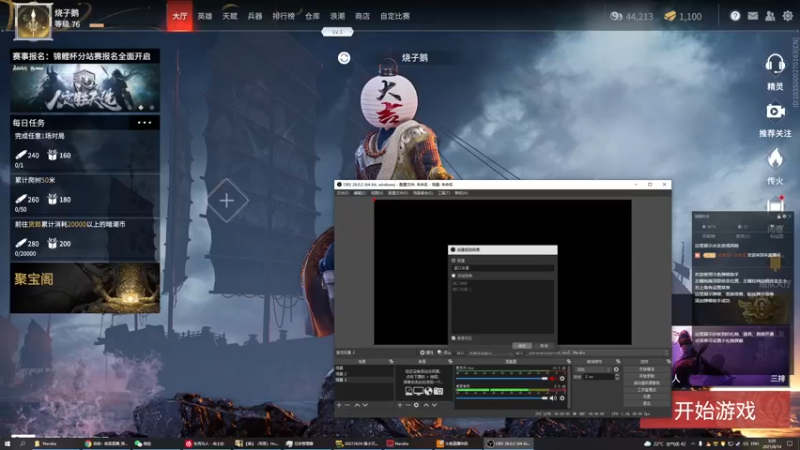Viewport: 800px width, 450px height.
Task: Move scene up with OBS scenes arrow
Action: 357,405
